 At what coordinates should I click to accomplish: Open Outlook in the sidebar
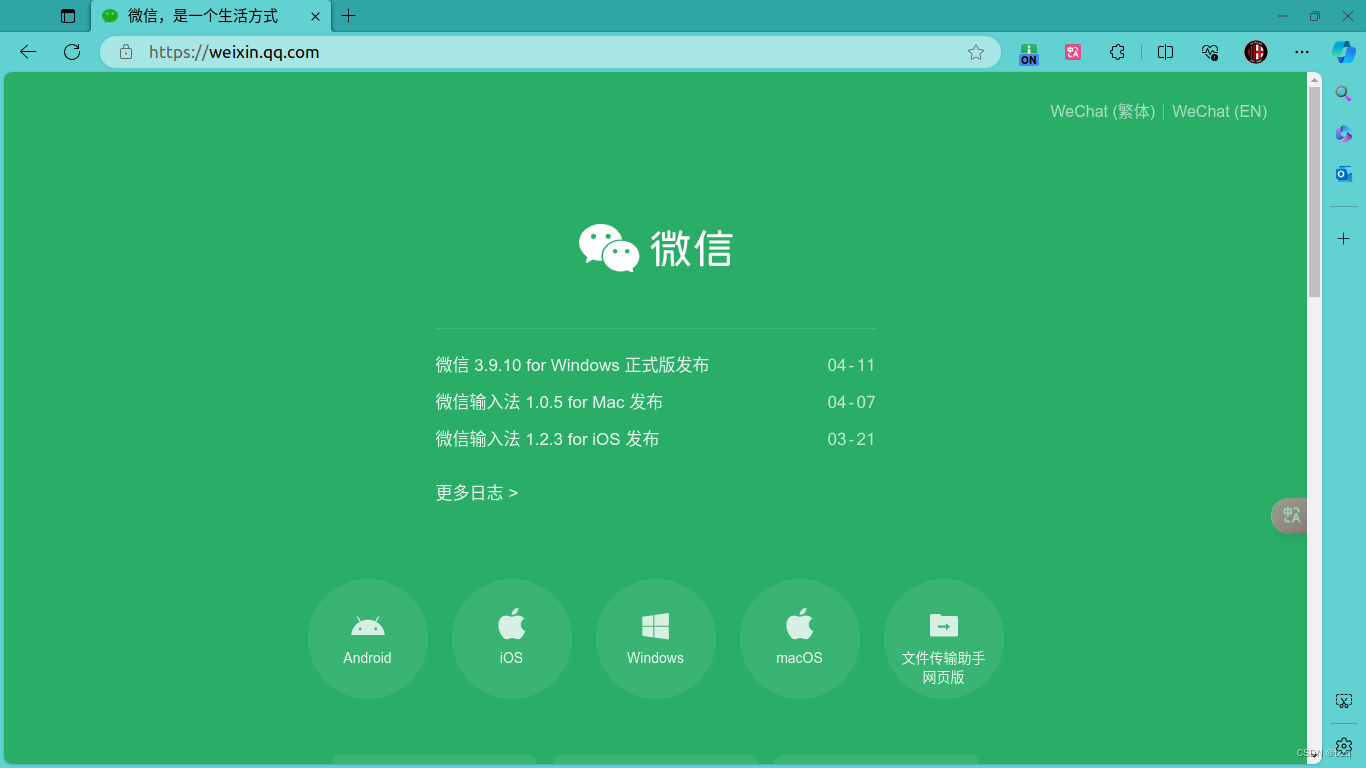click(1344, 174)
